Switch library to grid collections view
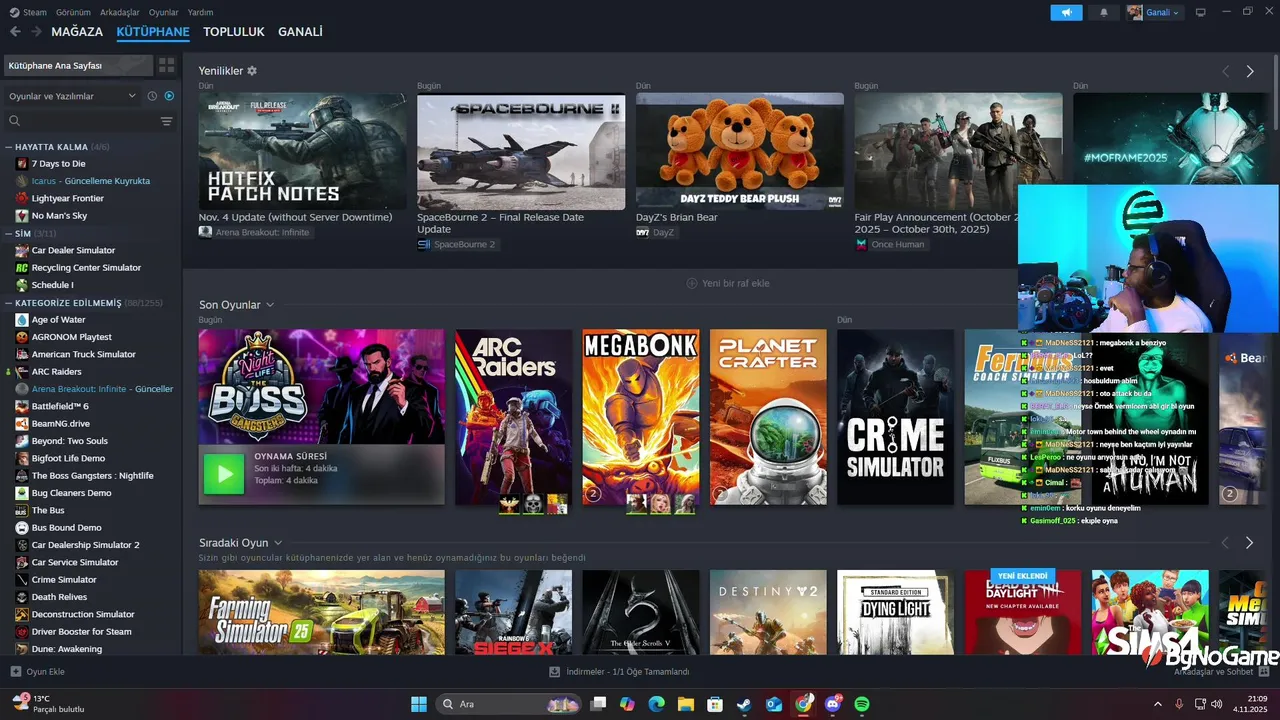This screenshot has width=1280, height=720. [x=166, y=65]
